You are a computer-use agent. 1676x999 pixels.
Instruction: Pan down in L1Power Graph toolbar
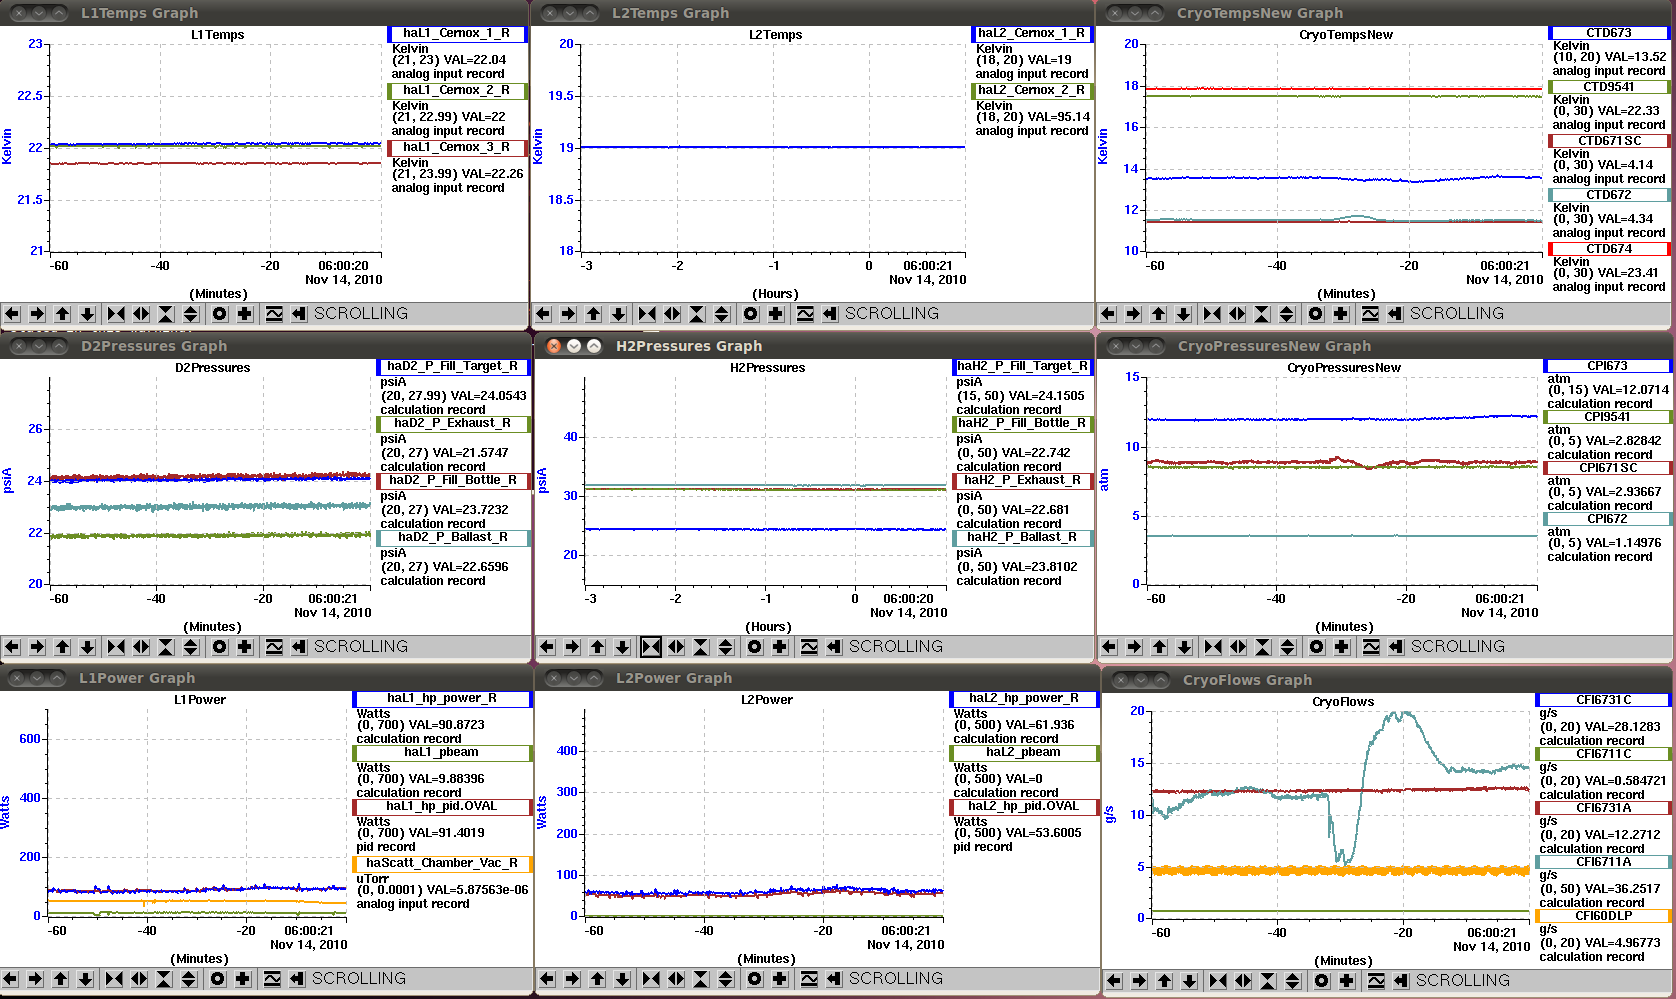click(85, 979)
